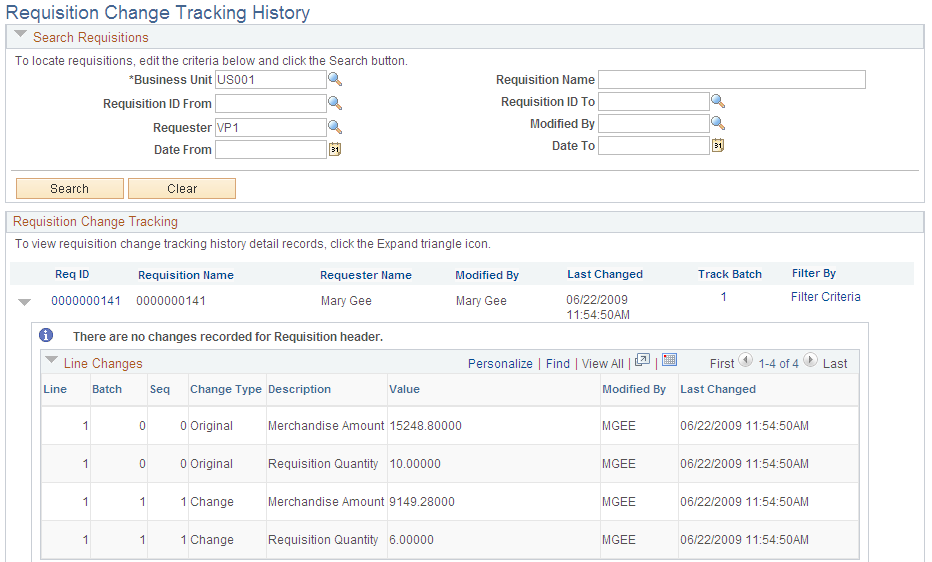Open Filter Criteria link
This screenshot has height=562, width=932.
(826, 296)
